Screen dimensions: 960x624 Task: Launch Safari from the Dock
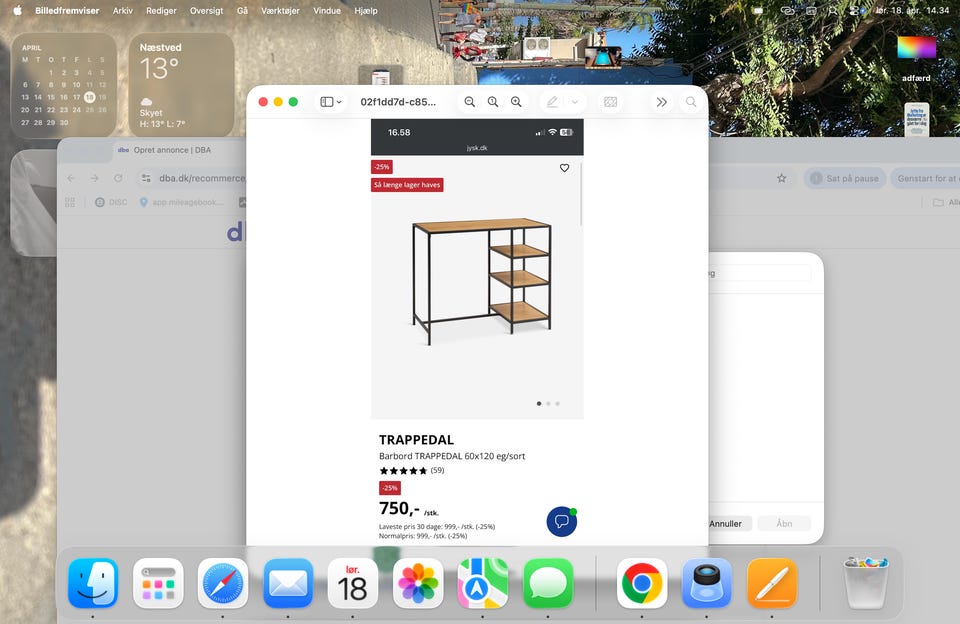coord(223,583)
